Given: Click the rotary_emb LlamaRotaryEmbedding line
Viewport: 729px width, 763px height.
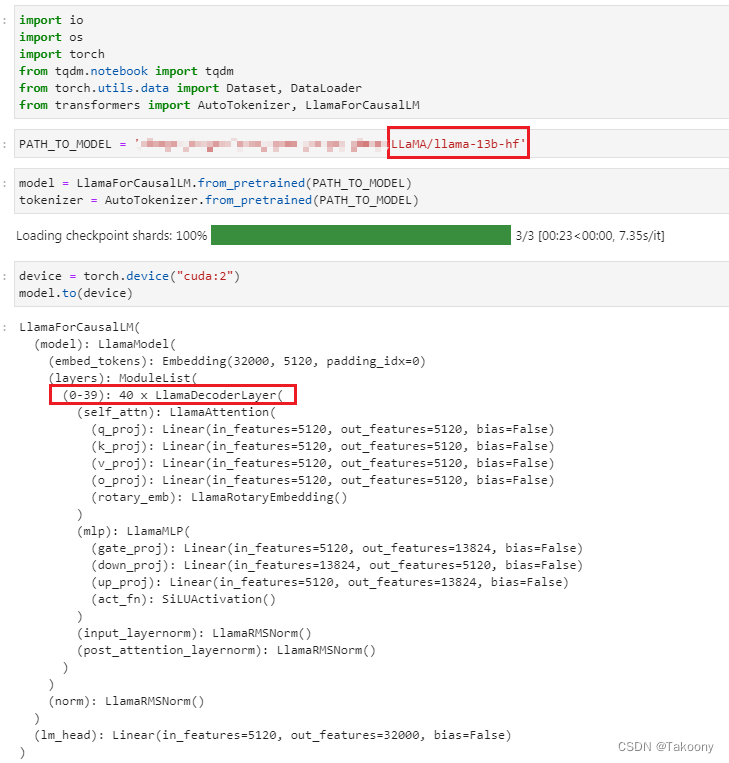Looking at the screenshot, I should pos(219,497).
